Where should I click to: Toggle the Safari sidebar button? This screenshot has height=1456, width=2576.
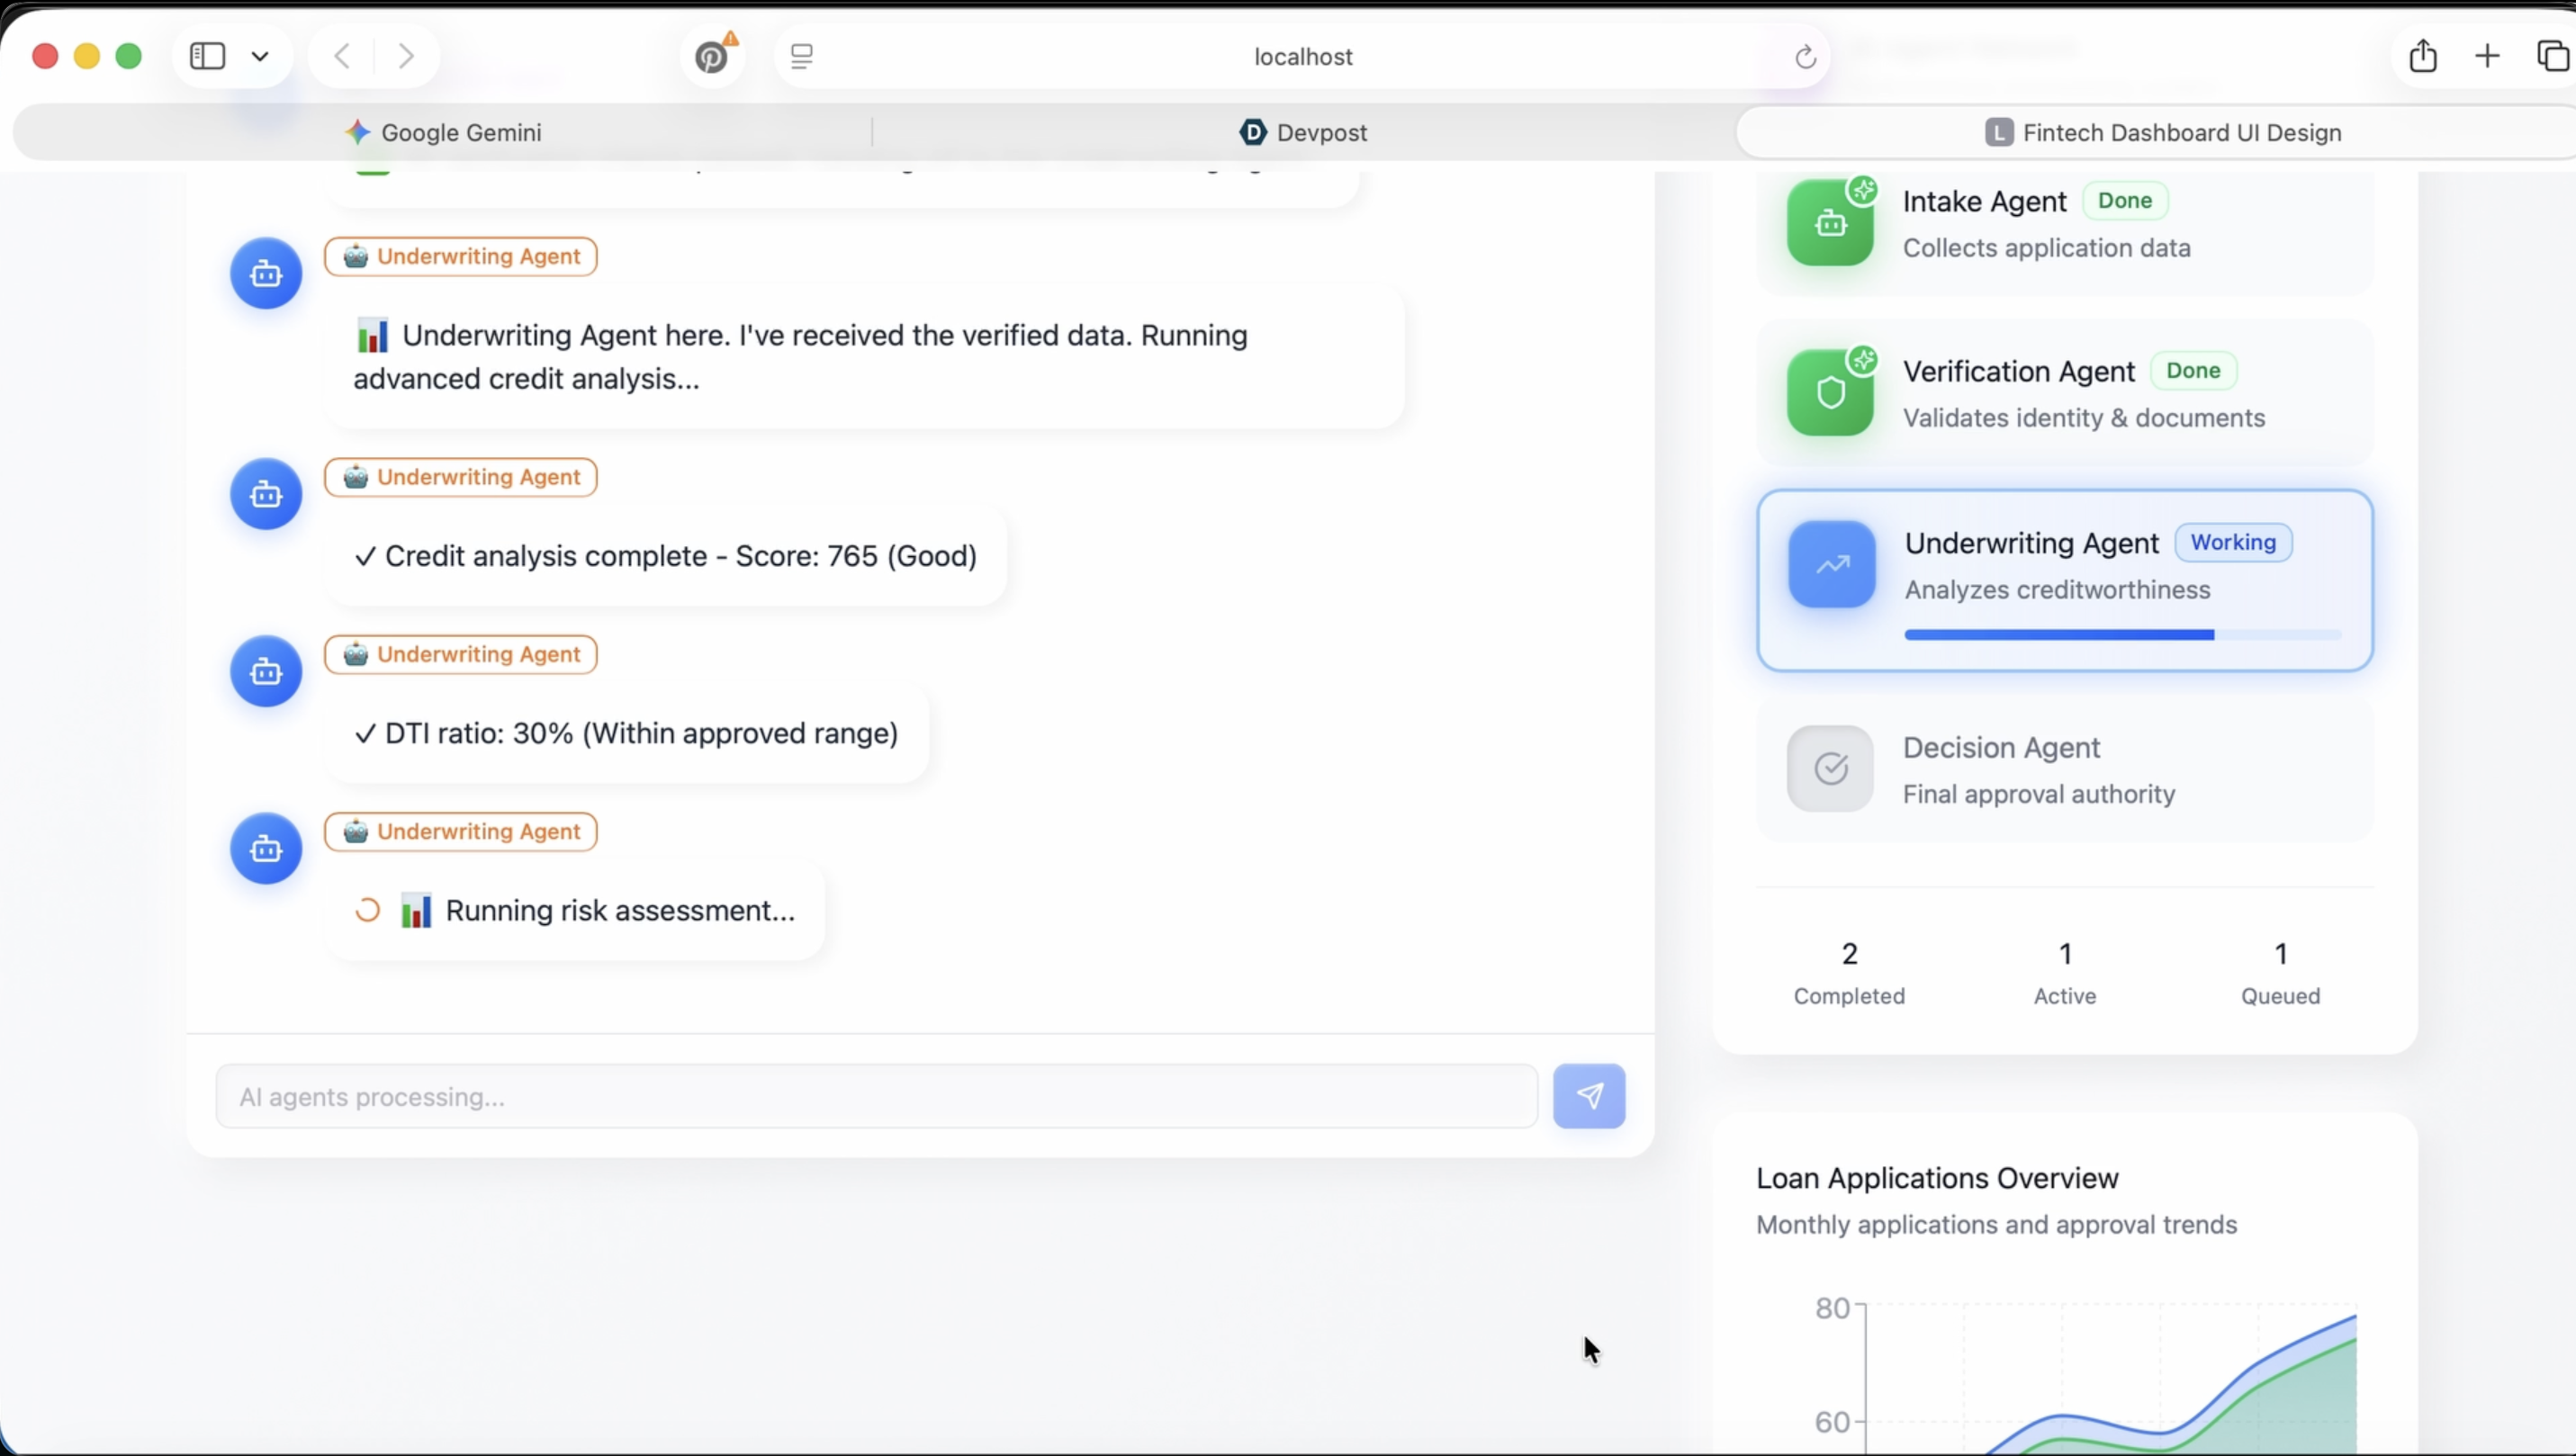[x=208, y=56]
